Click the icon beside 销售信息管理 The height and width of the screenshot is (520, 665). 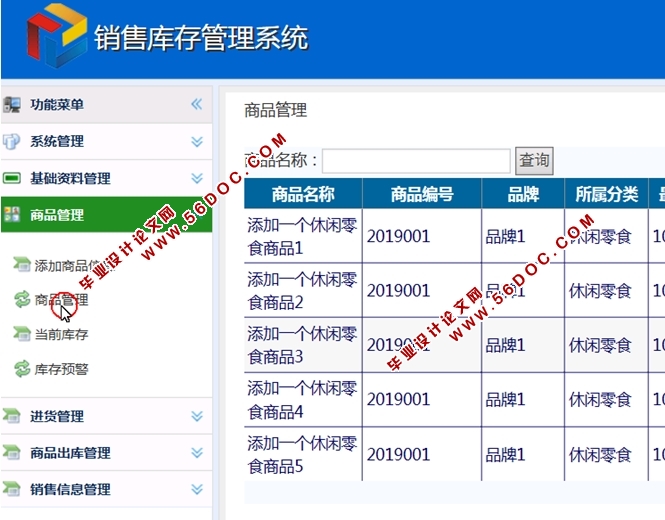[x=11, y=489]
